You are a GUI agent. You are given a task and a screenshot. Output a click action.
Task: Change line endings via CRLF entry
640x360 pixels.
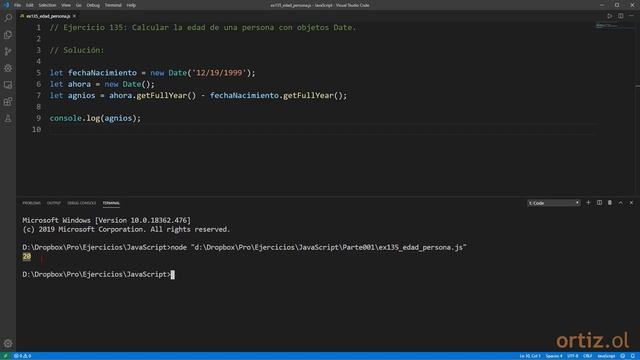(587, 356)
